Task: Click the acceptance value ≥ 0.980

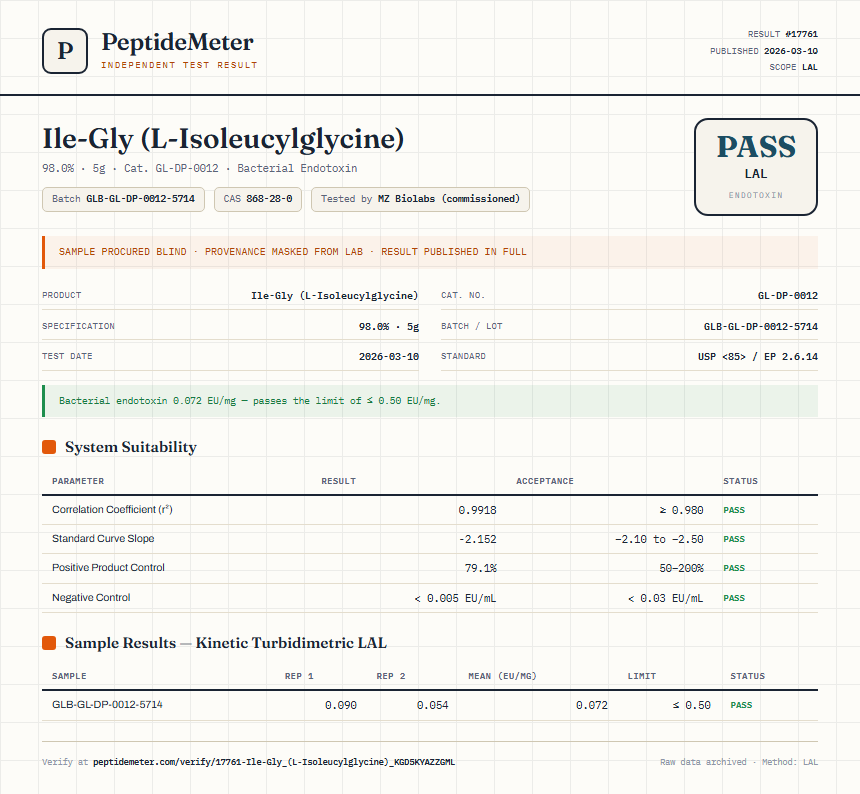Action: tap(681, 510)
